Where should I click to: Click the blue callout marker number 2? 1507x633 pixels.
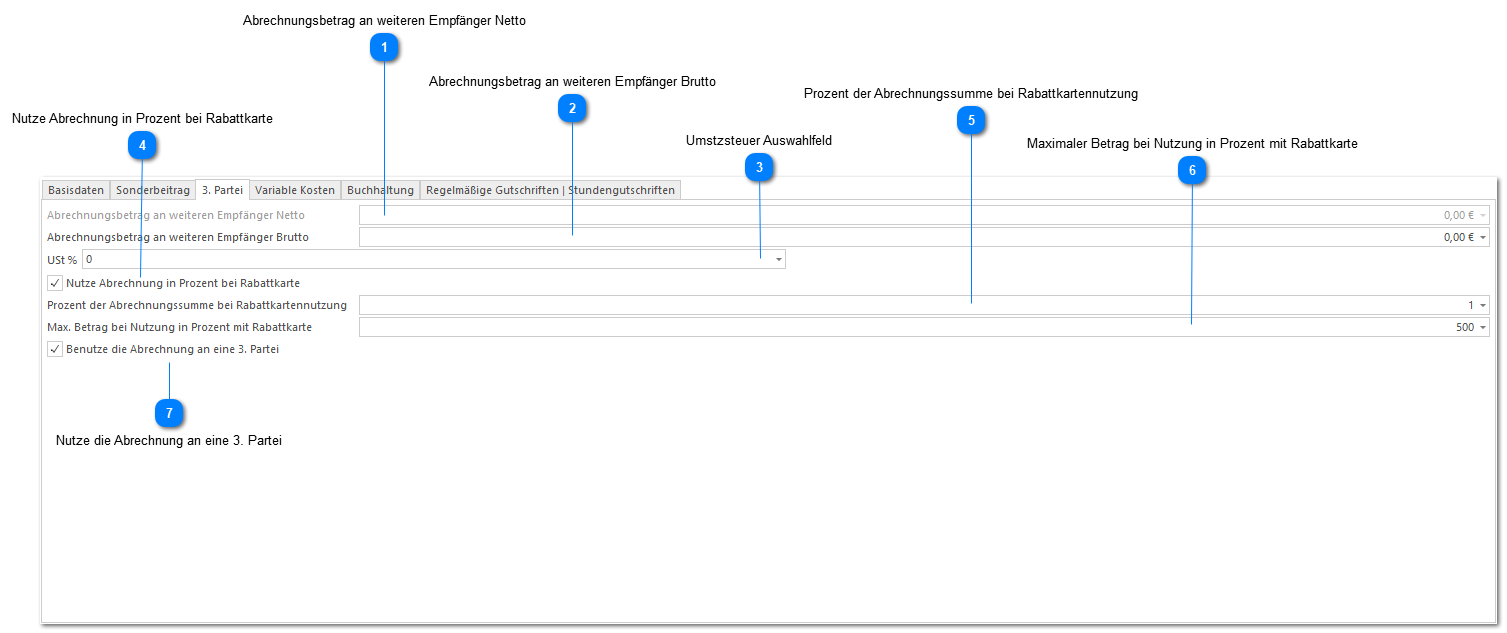(572, 108)
